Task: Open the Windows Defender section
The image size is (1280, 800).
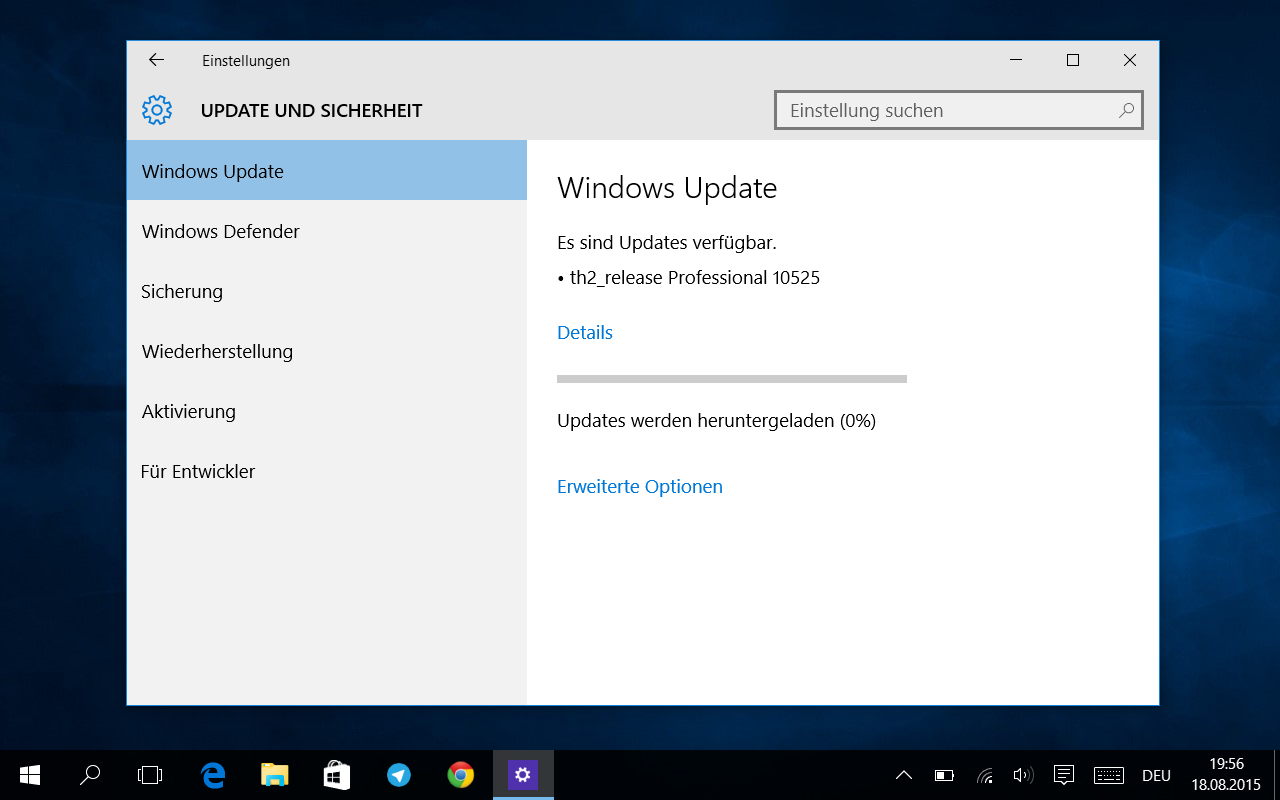Action: coord(327,231)
